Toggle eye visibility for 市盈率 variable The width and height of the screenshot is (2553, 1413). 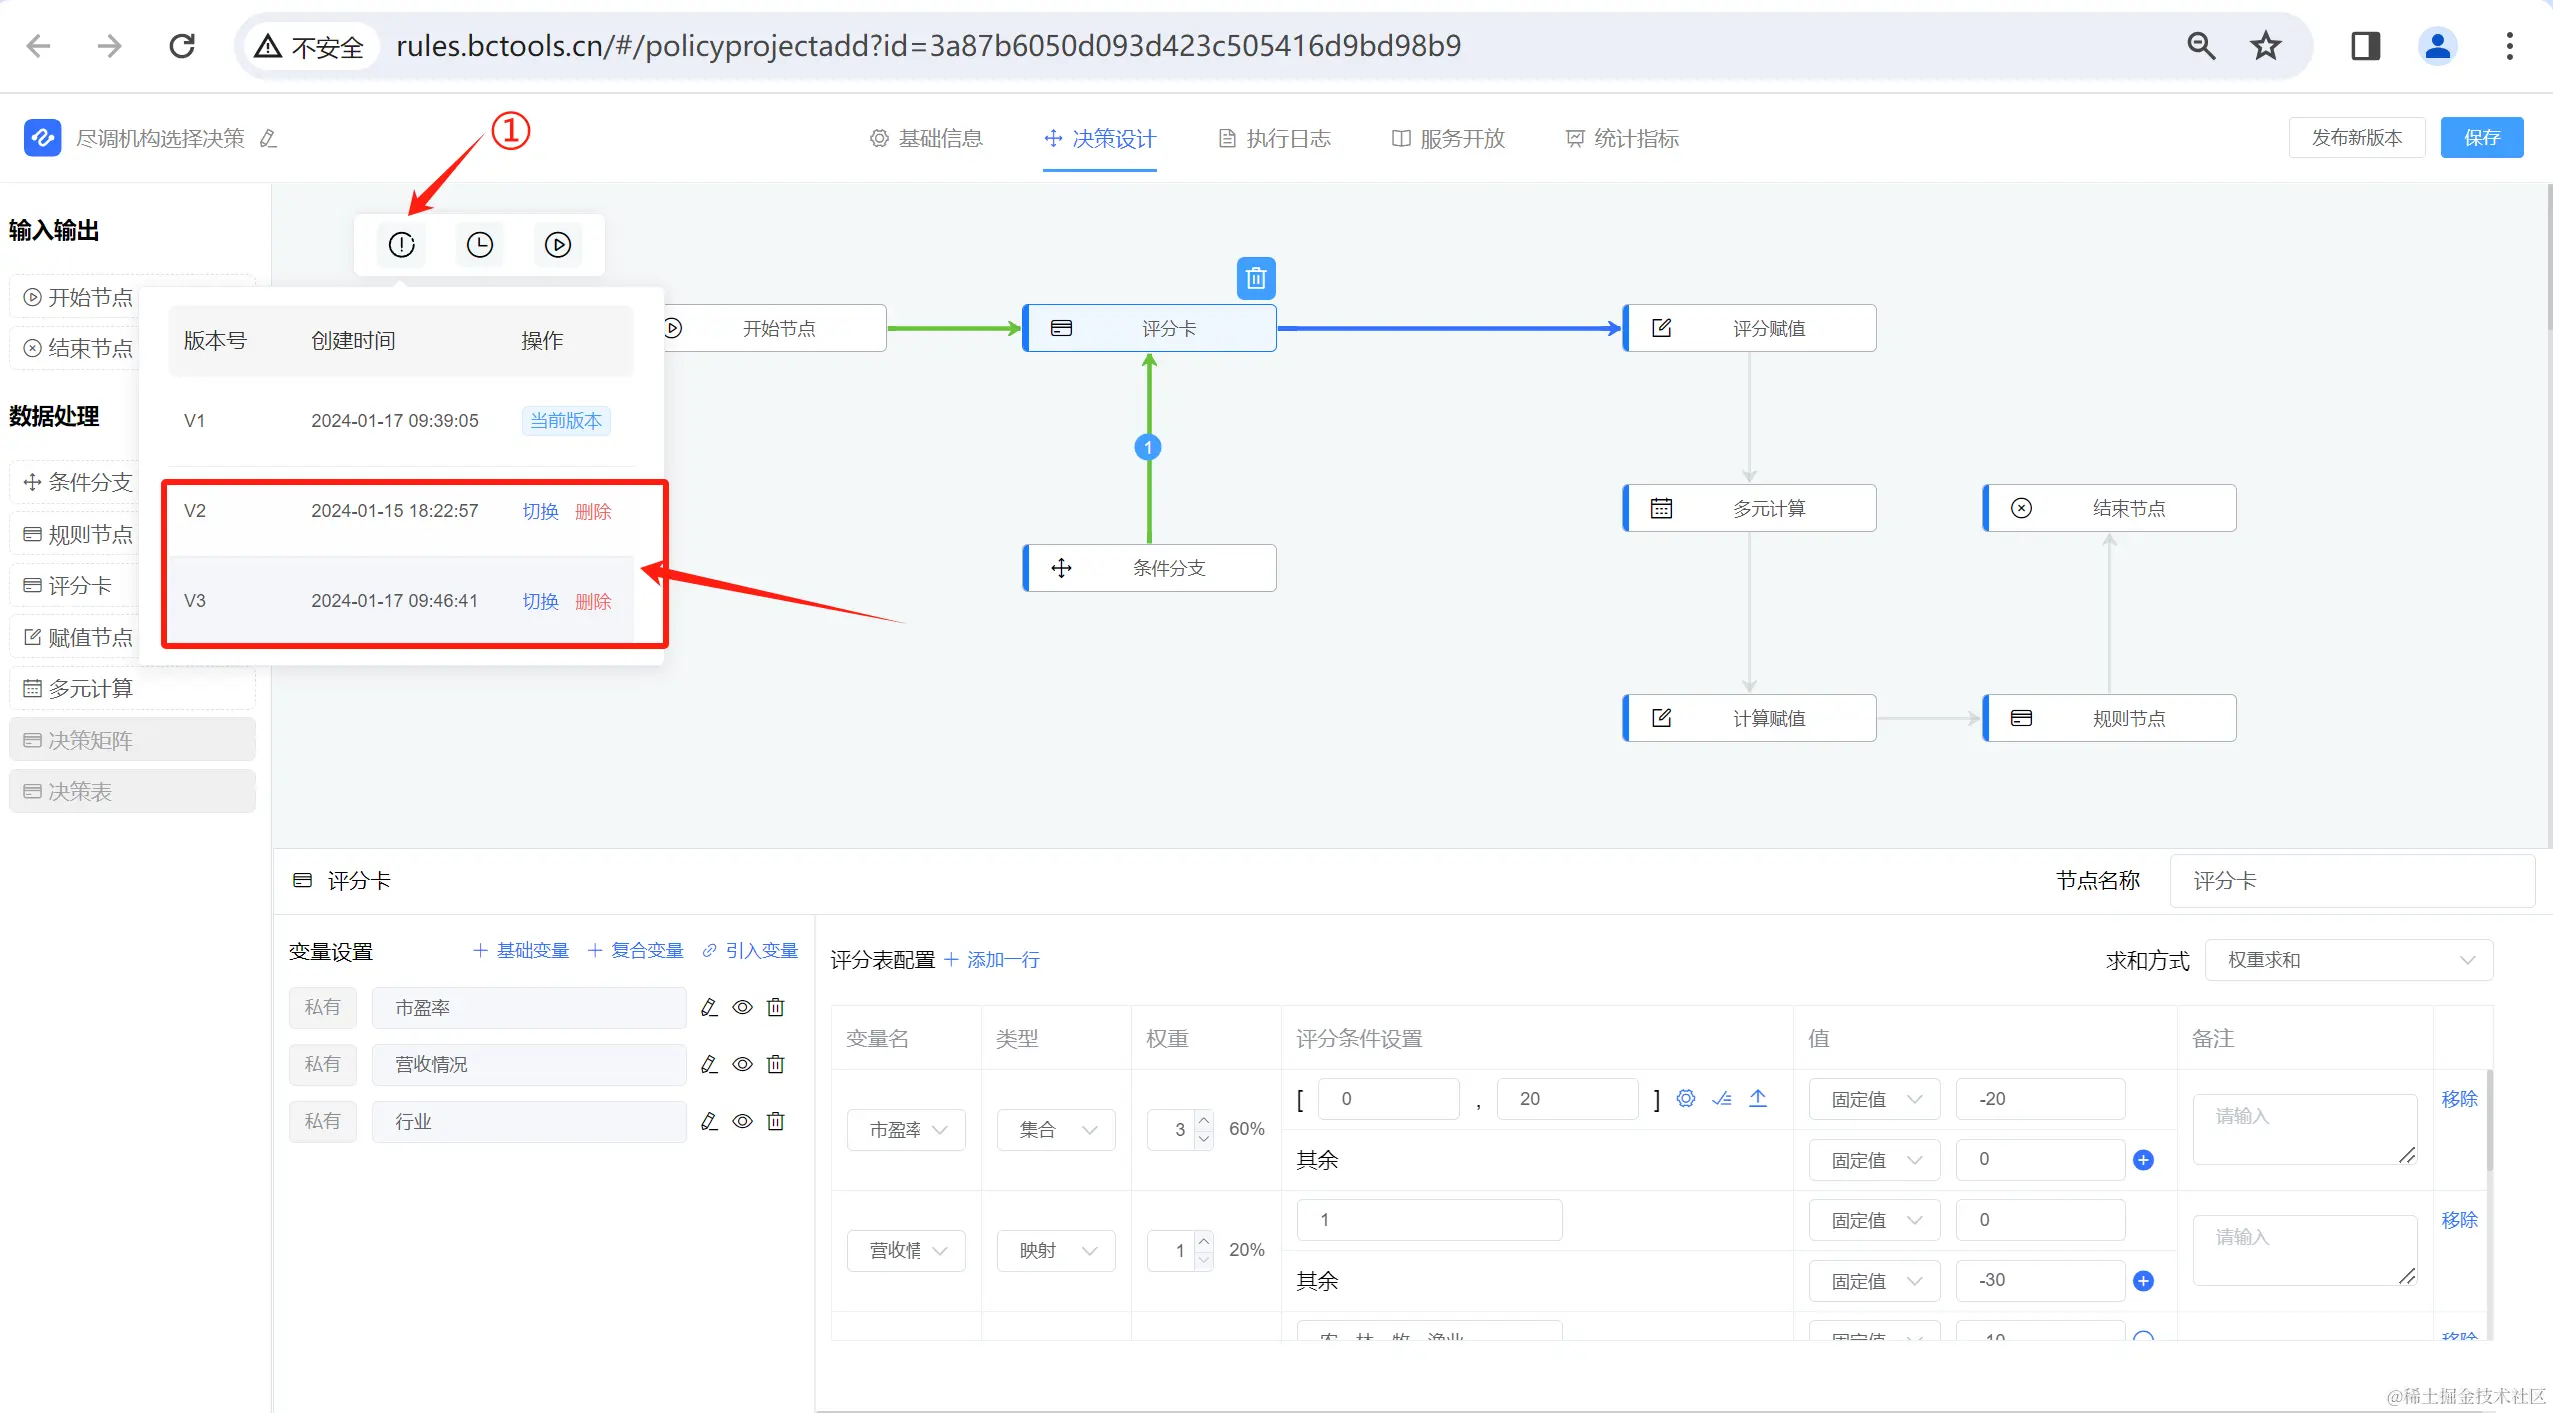point(742,1007)
